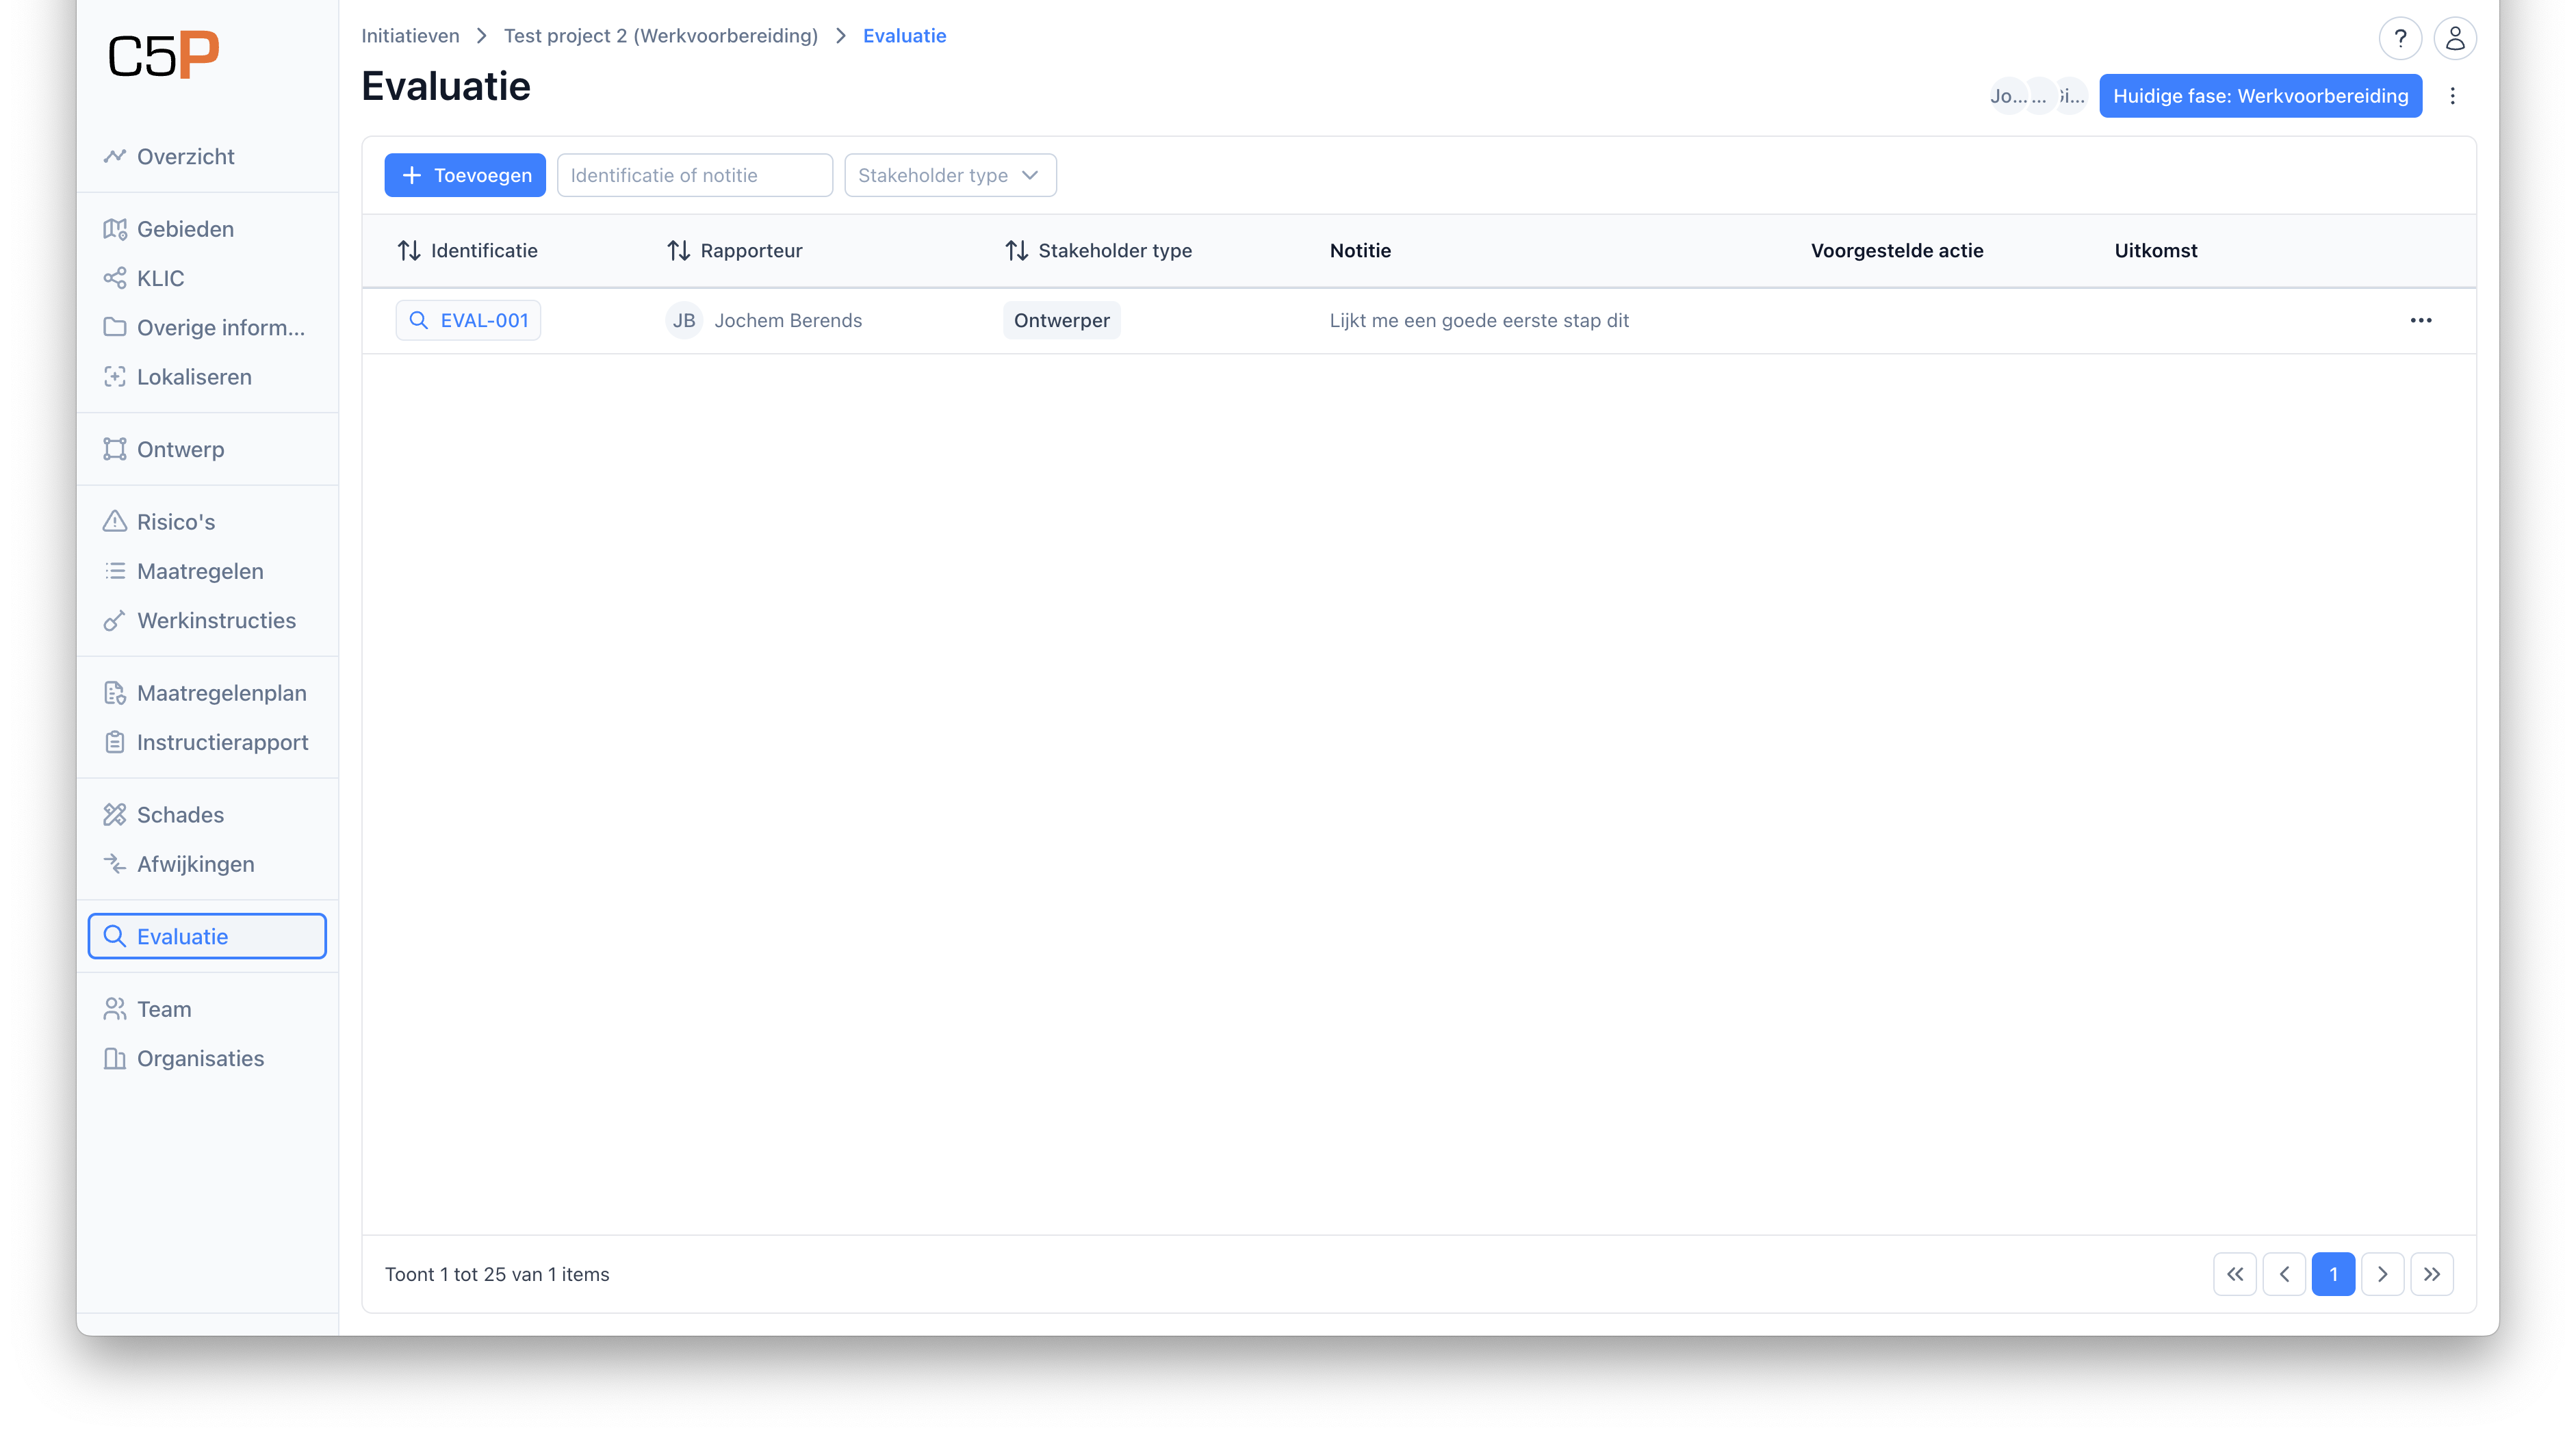Open the user profile icon
The width and height of the screenshot is (2576, 1437).
(2454, 39)
